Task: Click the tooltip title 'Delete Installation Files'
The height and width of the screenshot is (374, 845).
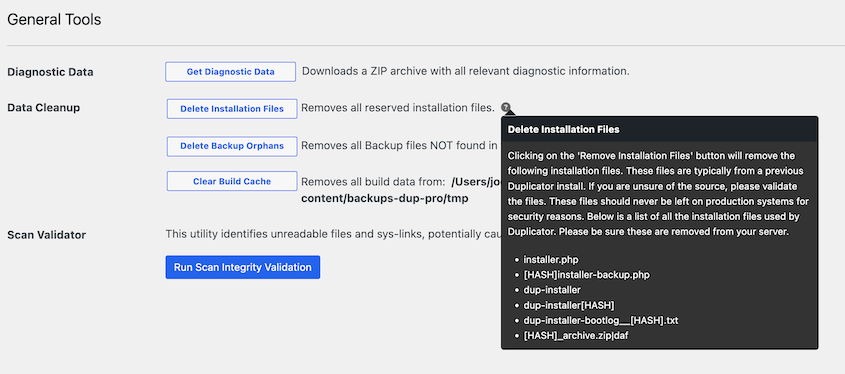Action: [563, 130]
